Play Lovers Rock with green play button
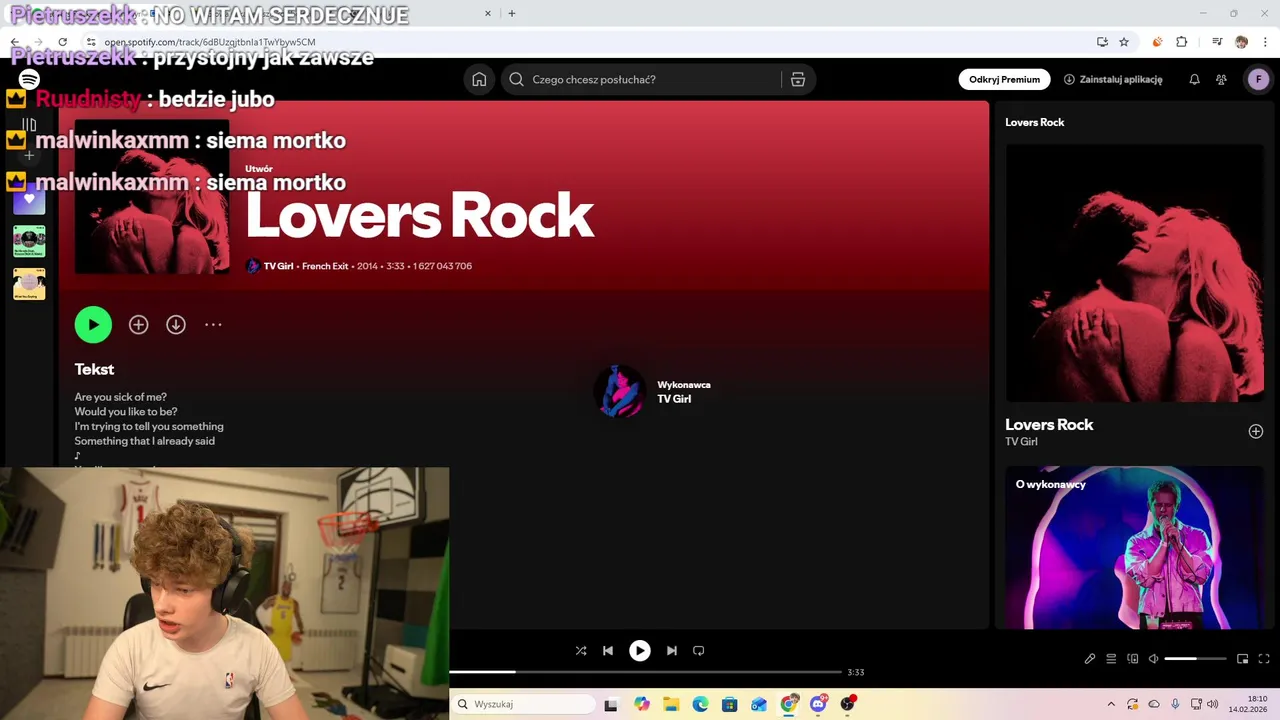The height and width of the screenshot is (720, 1280). click(93, 324)
